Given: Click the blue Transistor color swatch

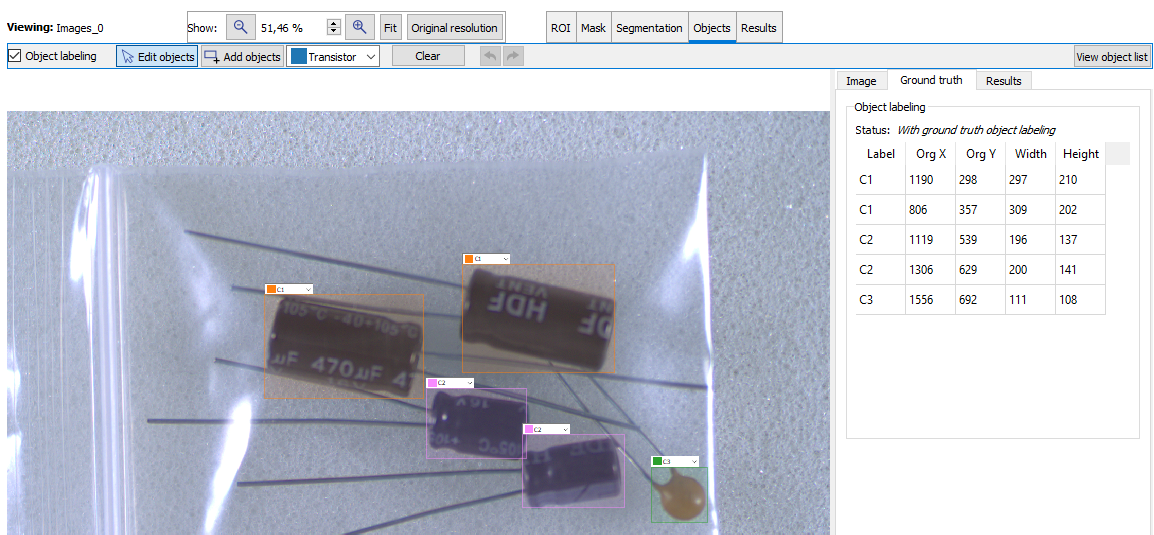Looking at the screenshot, I should point(298,57).
